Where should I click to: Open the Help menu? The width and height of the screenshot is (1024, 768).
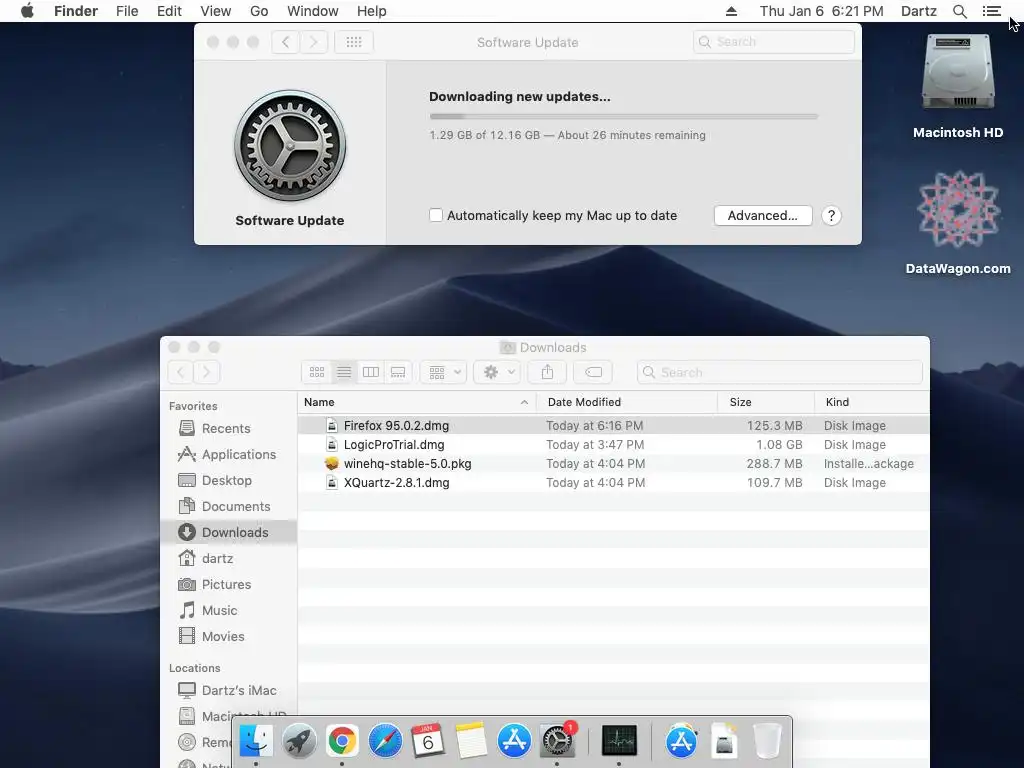click(372, 11)
